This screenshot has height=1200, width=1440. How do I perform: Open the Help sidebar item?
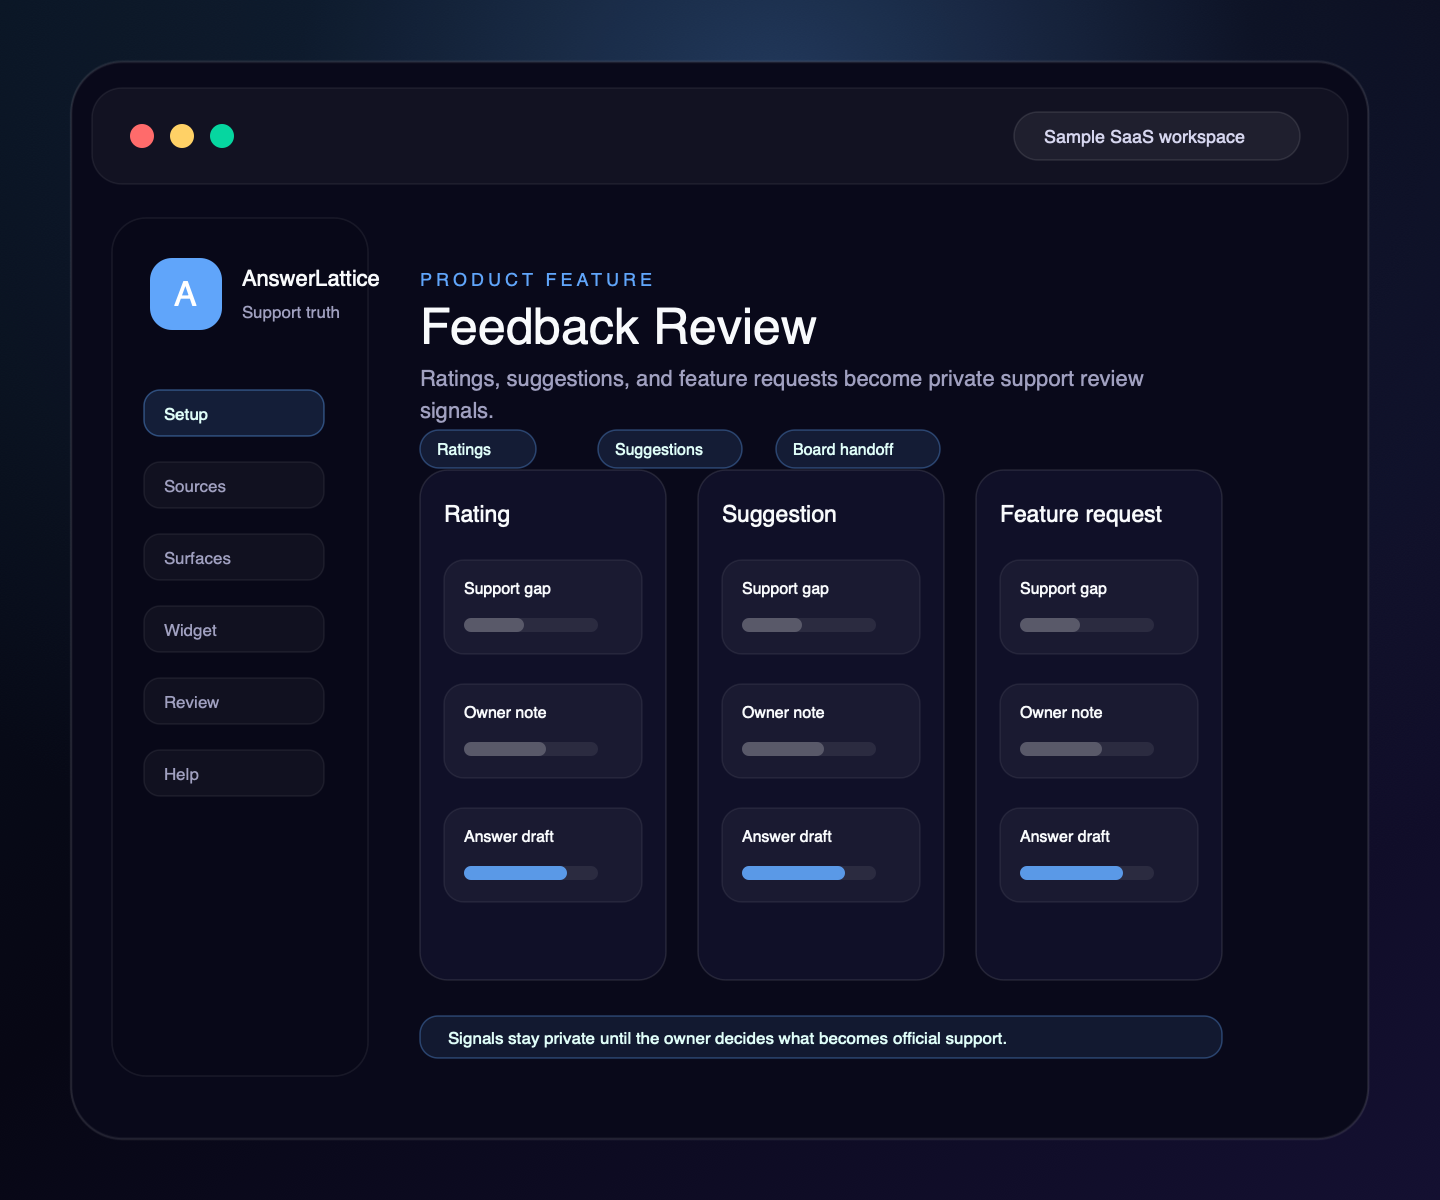tap(234, 773)
